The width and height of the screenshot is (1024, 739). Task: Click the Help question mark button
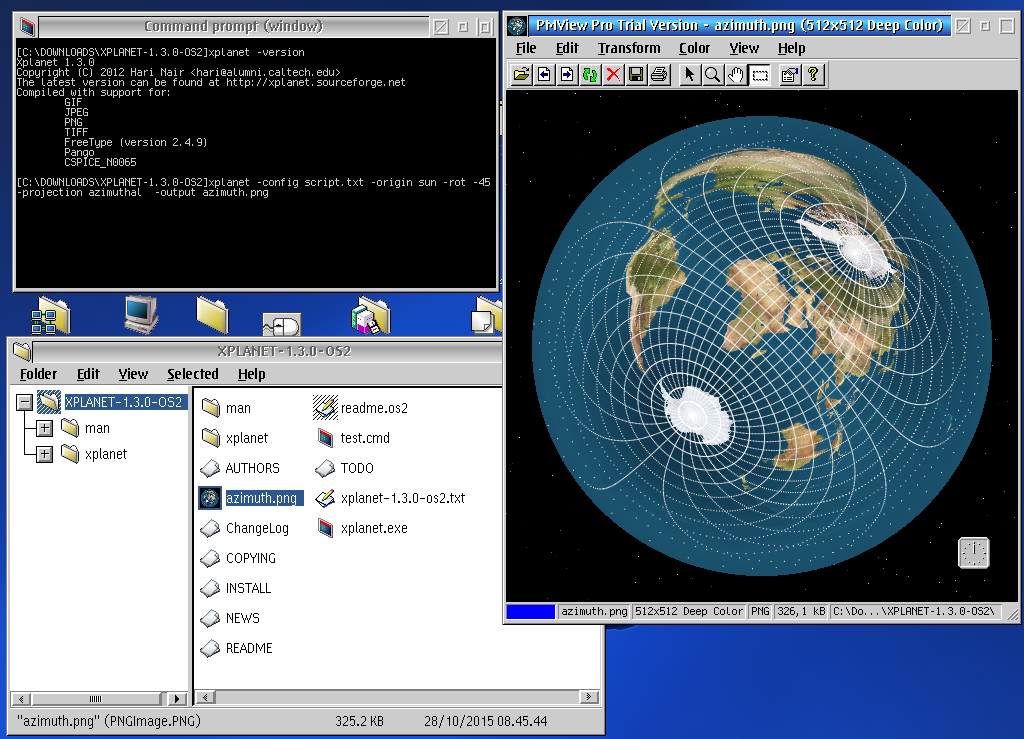[812, 74]
